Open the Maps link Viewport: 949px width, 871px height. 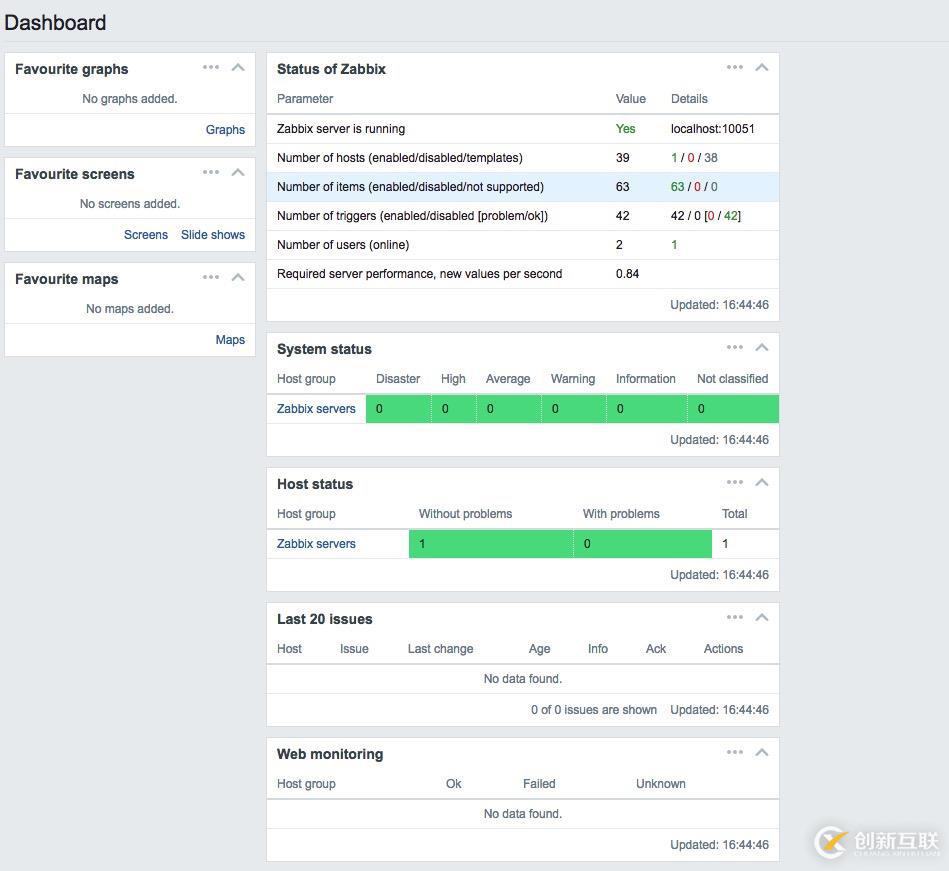[x=230, y=338]
